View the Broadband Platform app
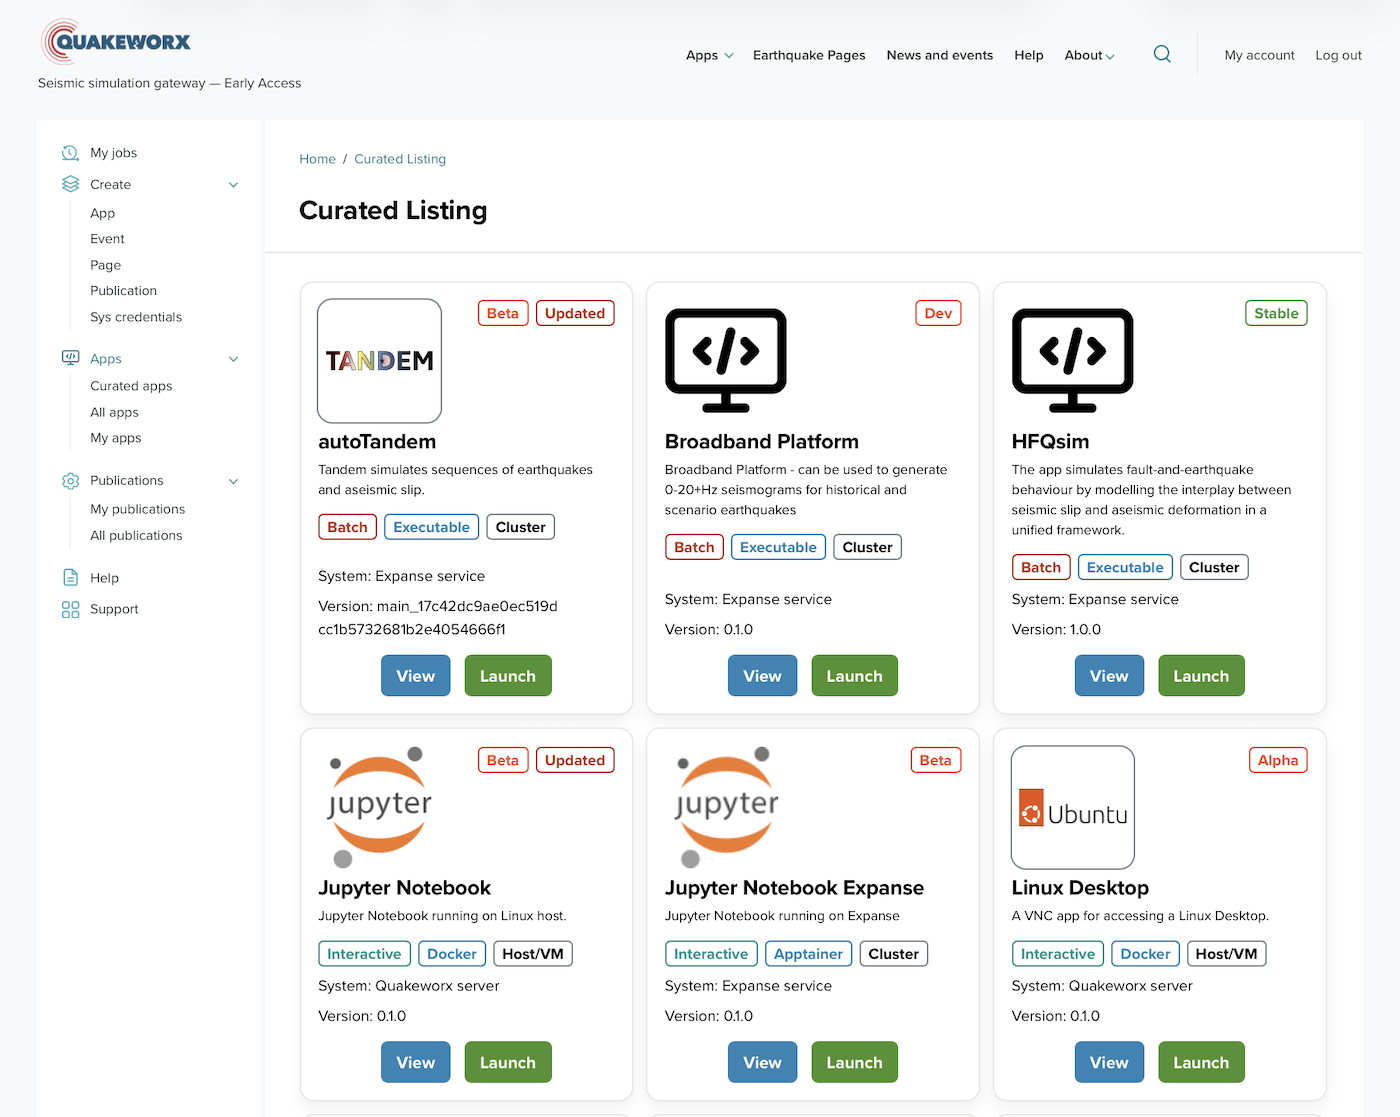The image size is (1400, 1117). [x=762, y=676]
